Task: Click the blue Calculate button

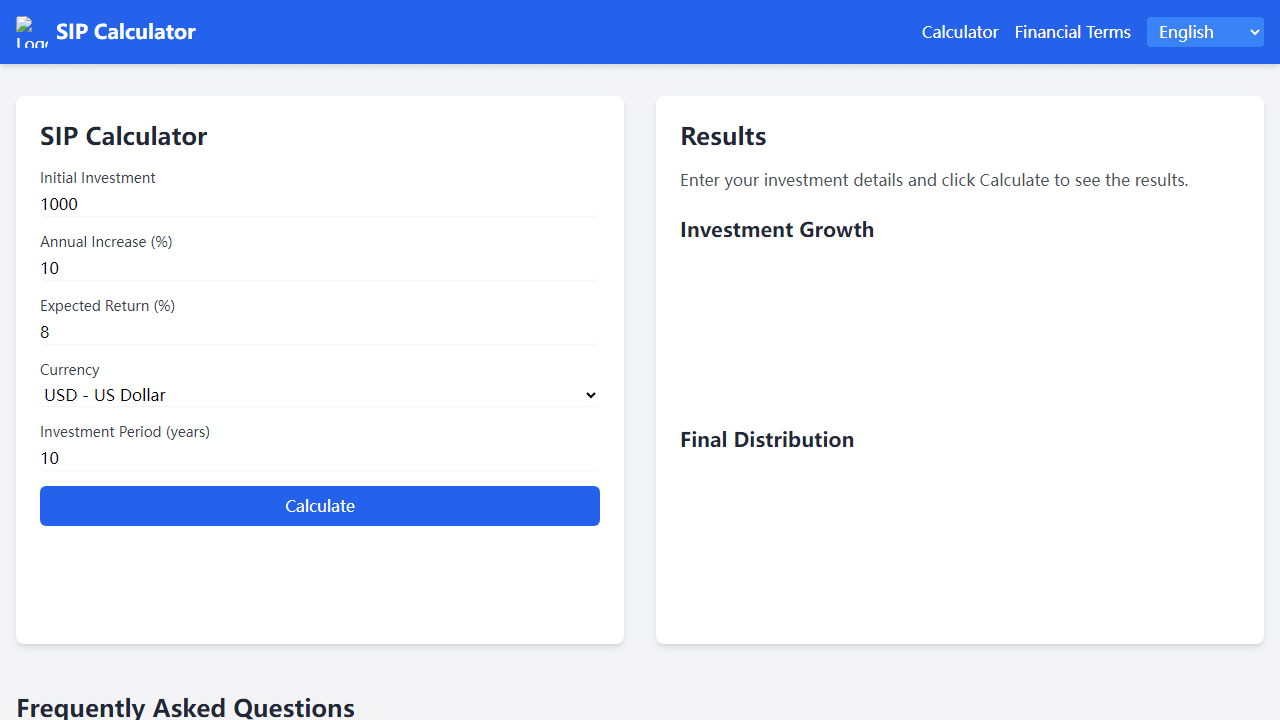Action: [320, 506]
